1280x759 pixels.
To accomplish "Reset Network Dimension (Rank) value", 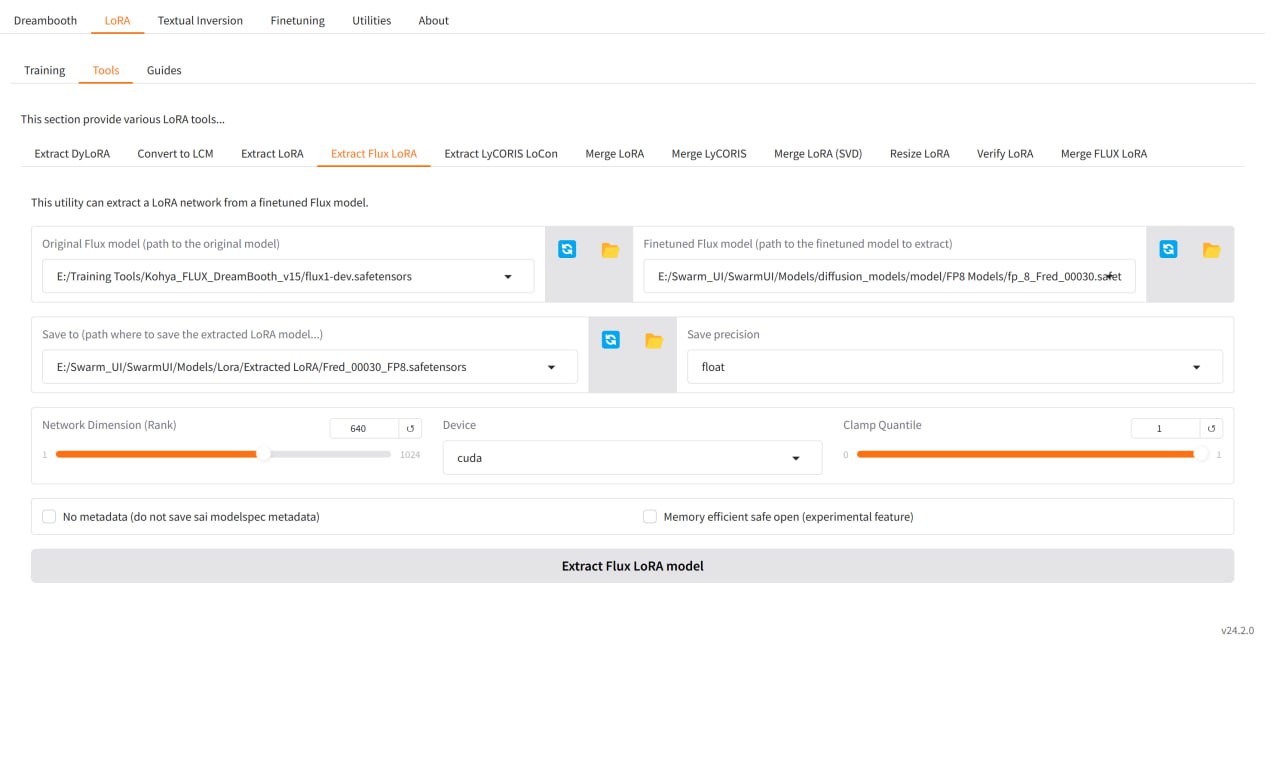I will tap(410, 428).
